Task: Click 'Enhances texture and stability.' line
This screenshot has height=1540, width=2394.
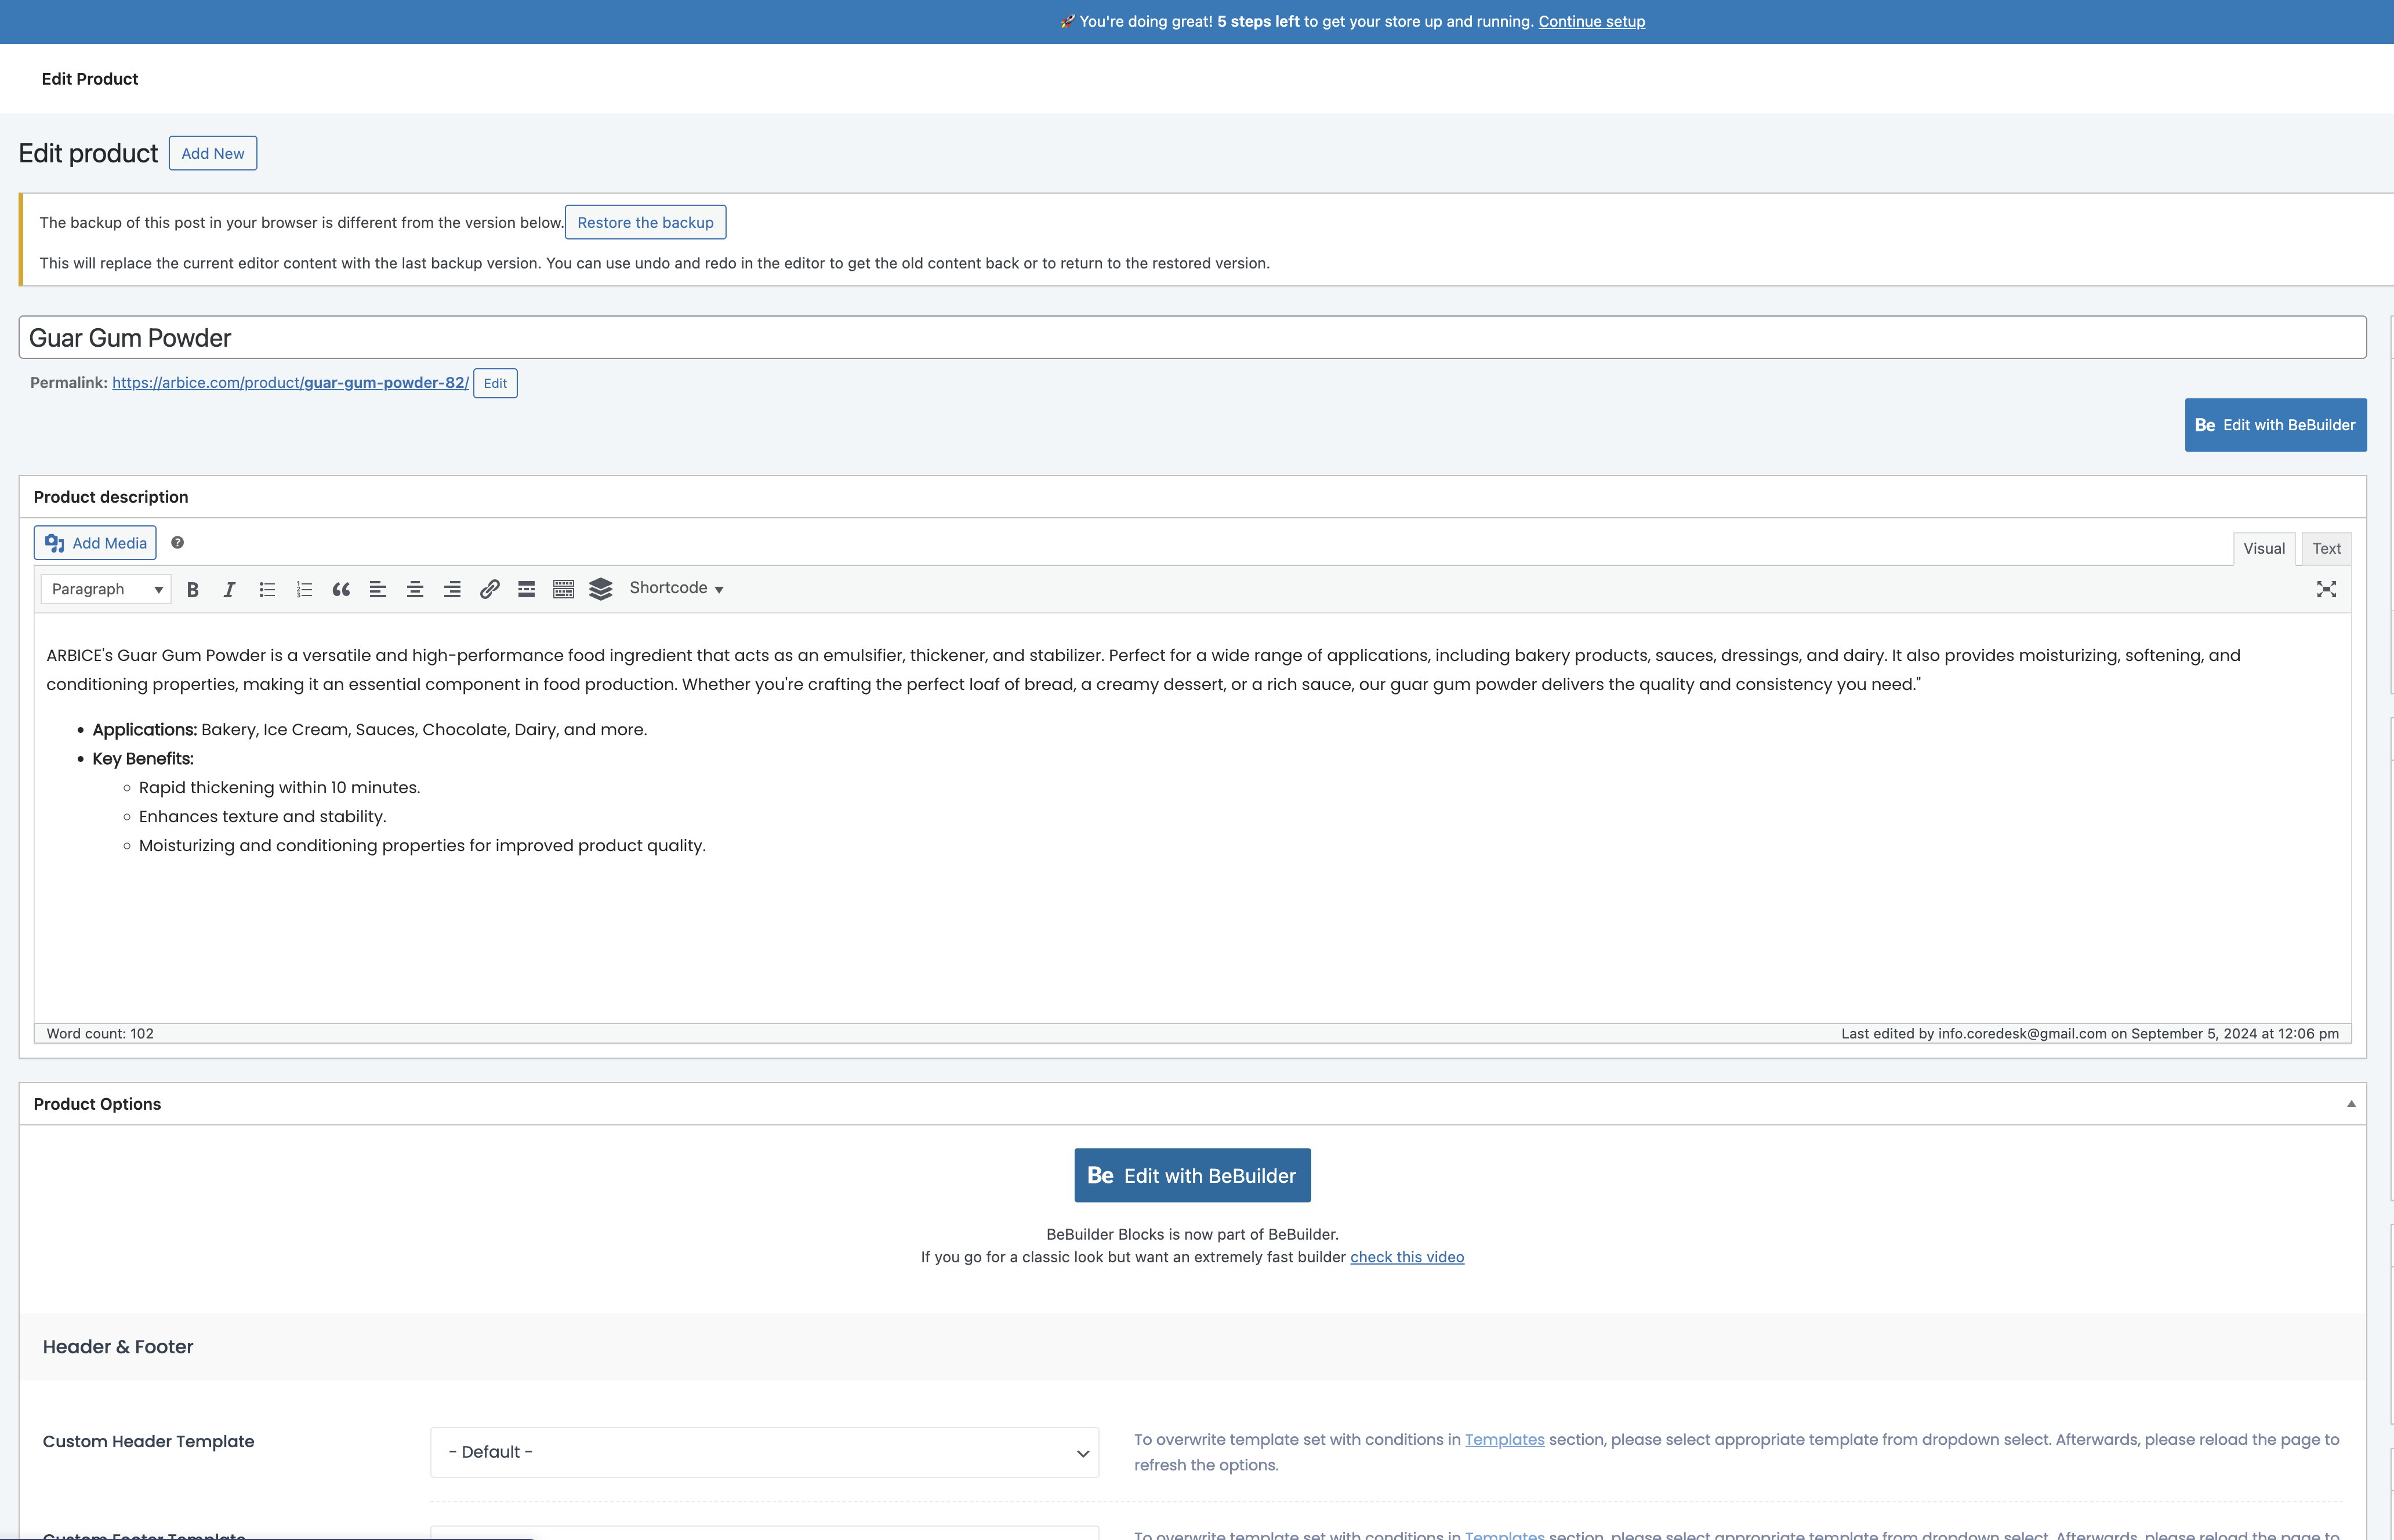Action: [262, 816]
